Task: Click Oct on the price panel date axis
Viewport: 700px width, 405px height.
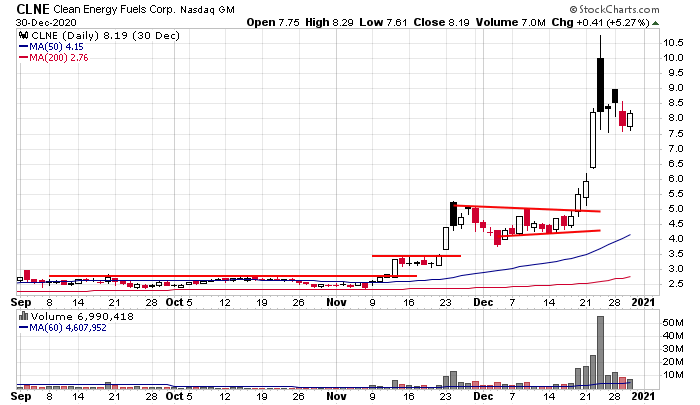Action: point(174,302)
